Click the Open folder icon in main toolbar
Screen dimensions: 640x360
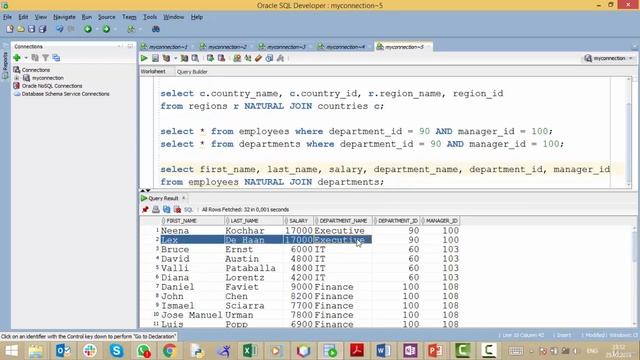coord(20,29)
